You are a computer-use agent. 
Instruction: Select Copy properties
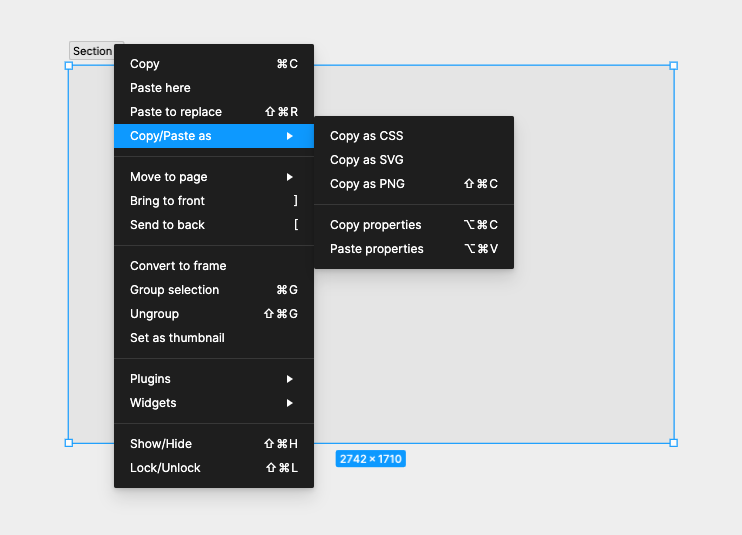(414, 225)
